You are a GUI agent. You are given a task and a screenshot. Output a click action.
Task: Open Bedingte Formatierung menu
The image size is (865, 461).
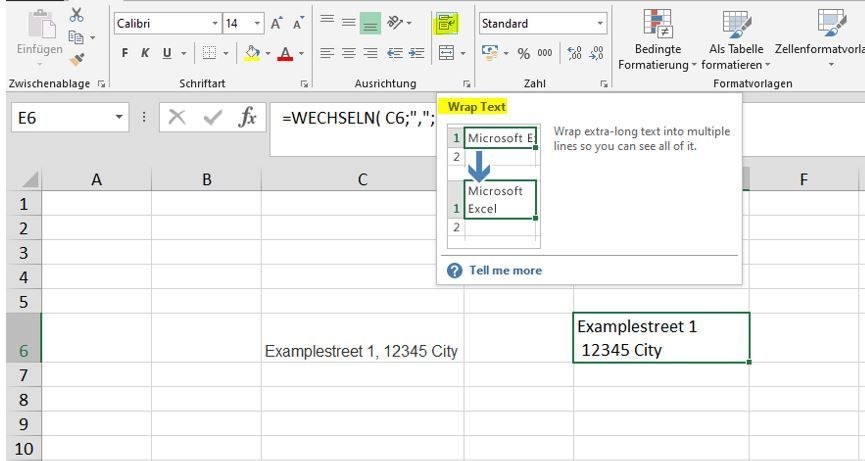pos(657,40)
